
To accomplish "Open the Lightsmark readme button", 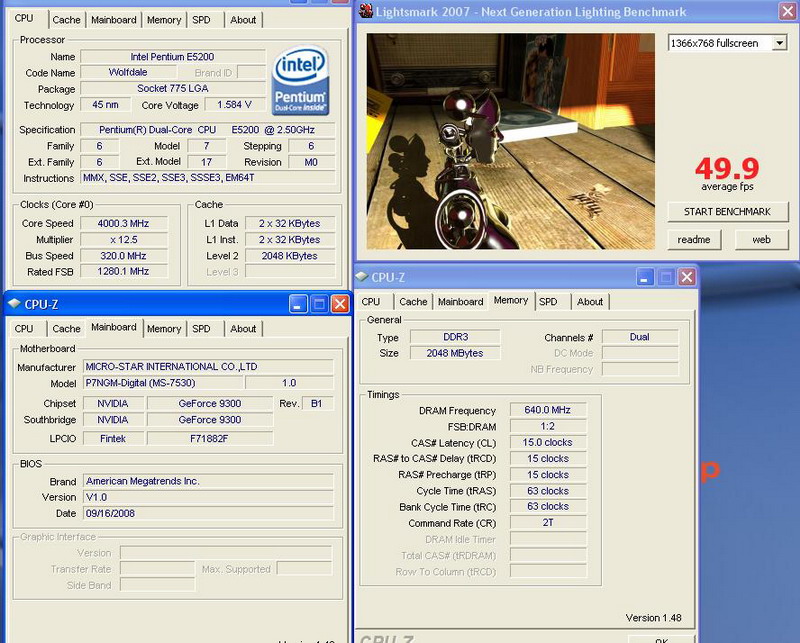I will (x=694, y=239).
